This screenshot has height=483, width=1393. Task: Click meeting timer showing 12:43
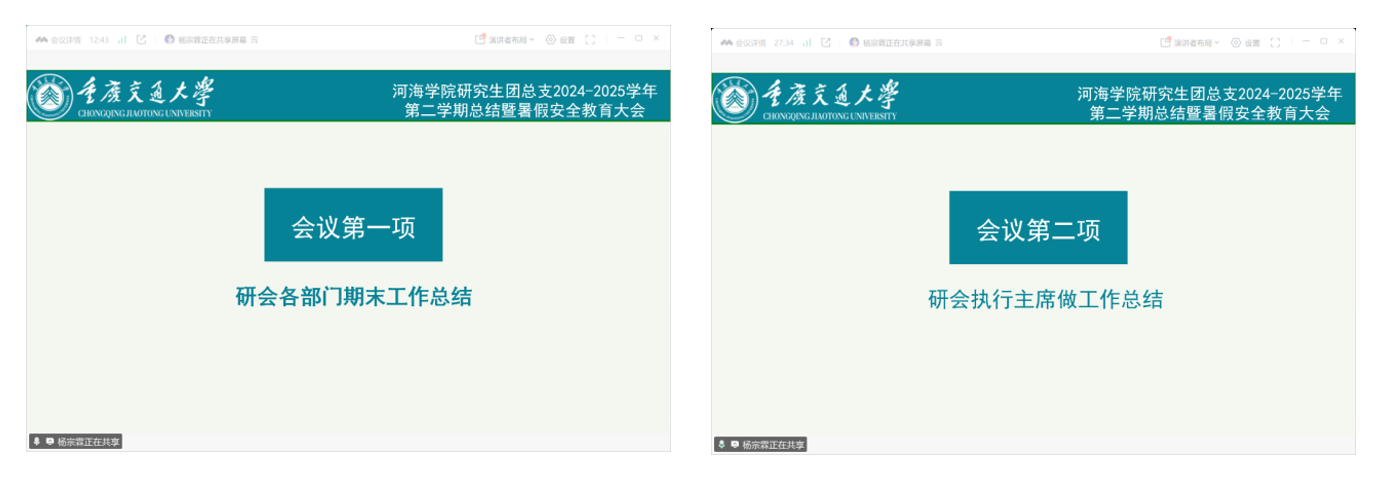click(x=99, y=40)
